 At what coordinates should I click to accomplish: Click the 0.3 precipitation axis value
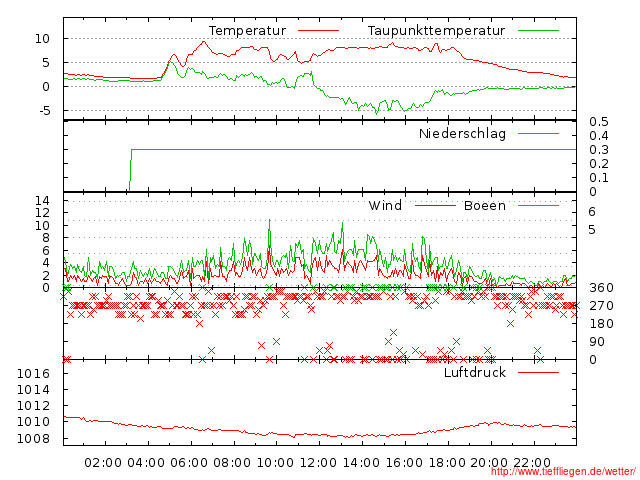click(599, 150)
